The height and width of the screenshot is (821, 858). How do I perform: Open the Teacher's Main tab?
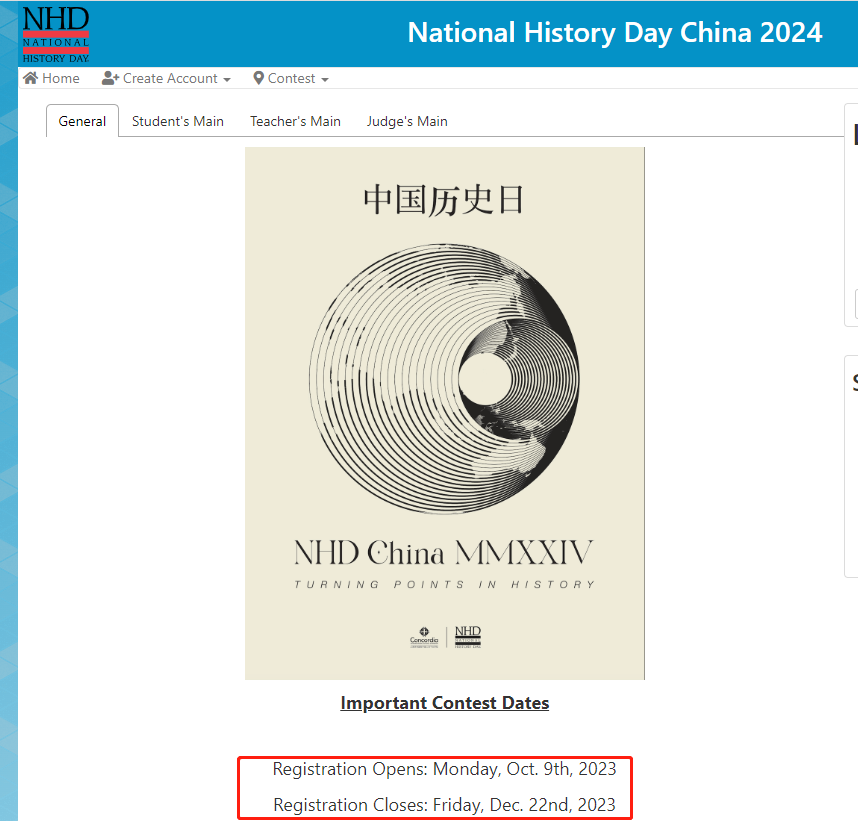295,121
